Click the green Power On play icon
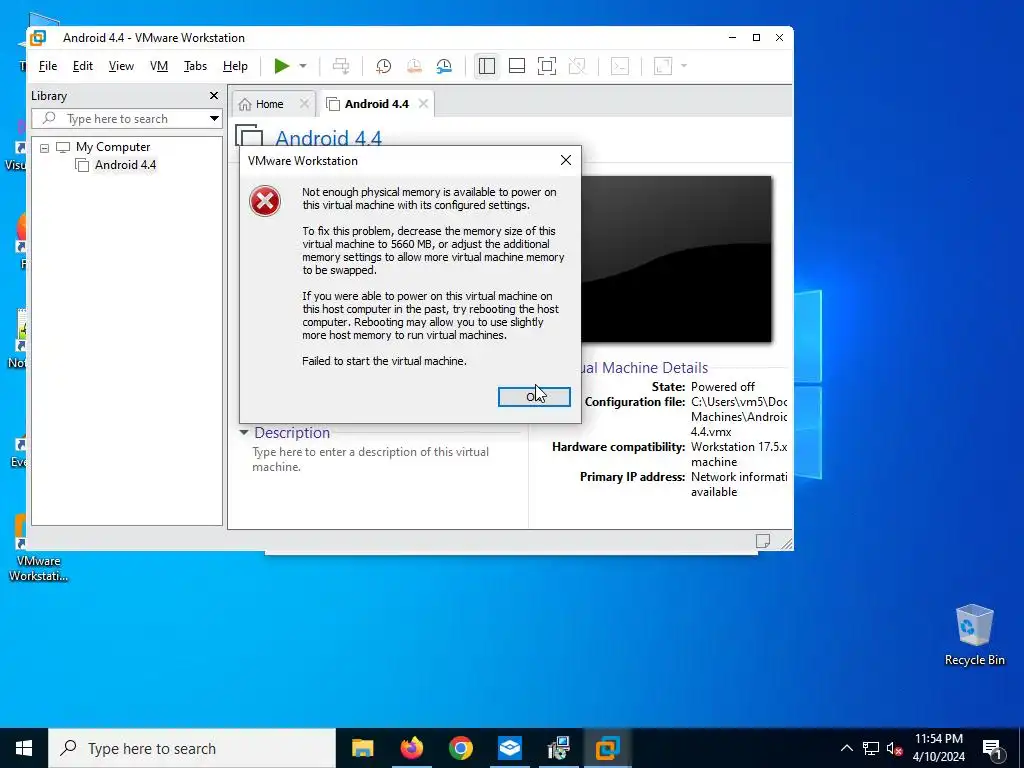The image size is (1024, 768). [x=281, y=66]
